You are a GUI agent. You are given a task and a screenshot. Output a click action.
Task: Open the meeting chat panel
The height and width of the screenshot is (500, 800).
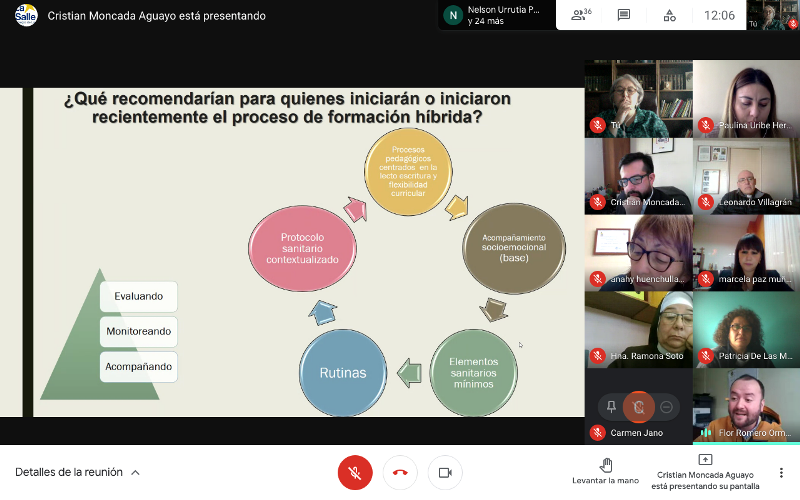click(x=624, y=15)
